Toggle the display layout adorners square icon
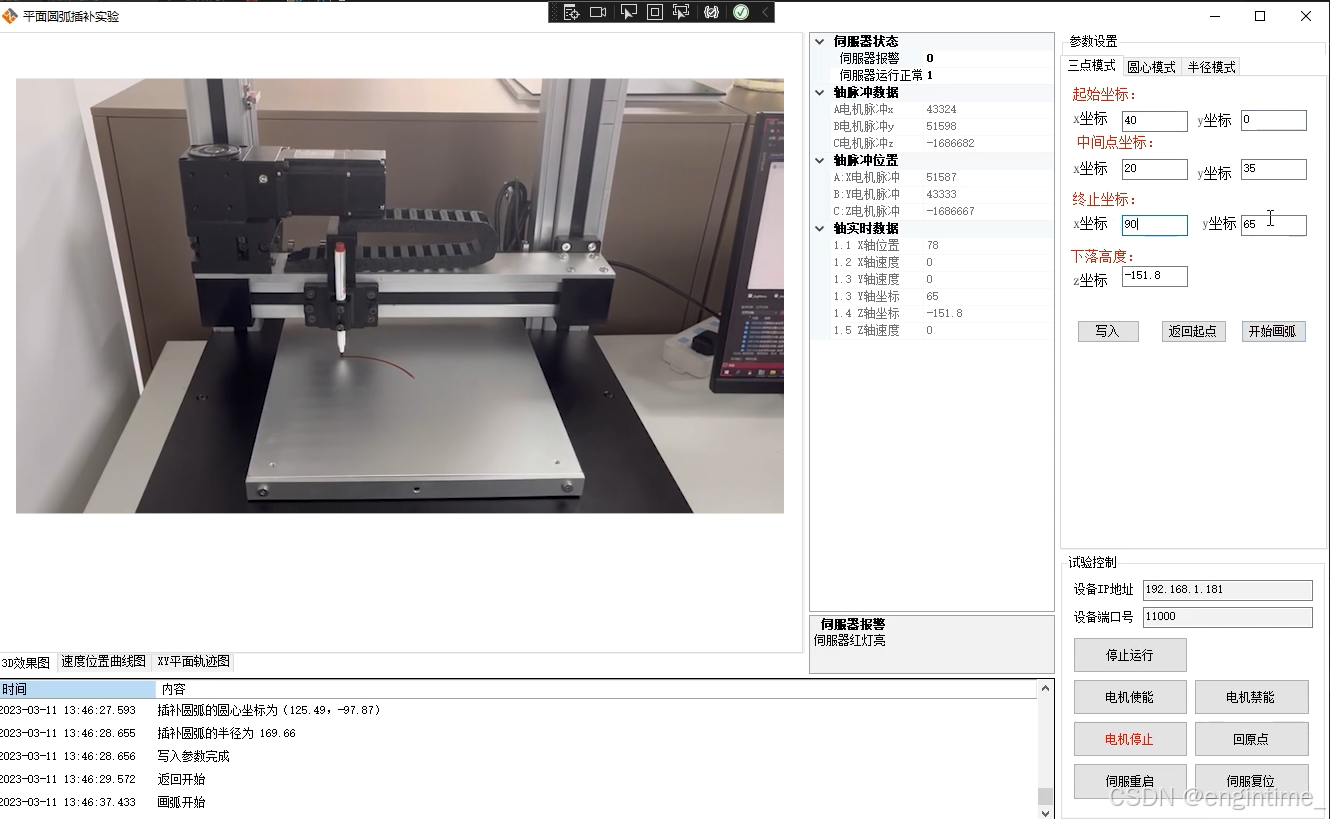Screen dimensions: 1330x819 (x=655, y=12)
